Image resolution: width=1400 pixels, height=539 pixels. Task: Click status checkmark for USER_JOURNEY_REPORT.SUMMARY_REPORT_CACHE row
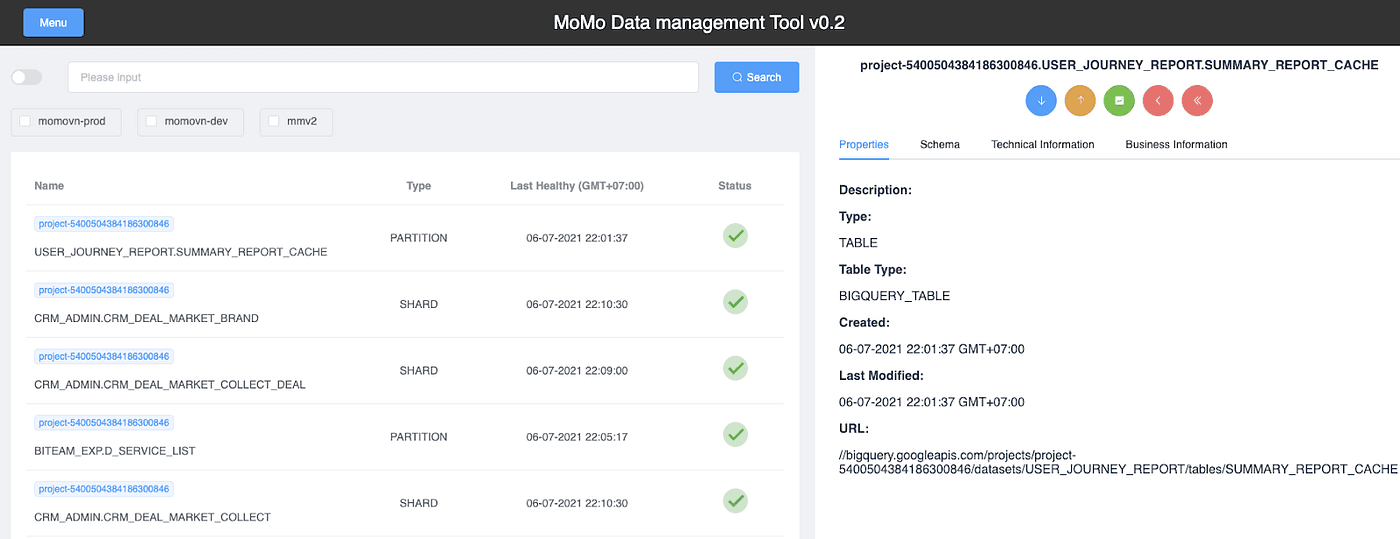735,235
